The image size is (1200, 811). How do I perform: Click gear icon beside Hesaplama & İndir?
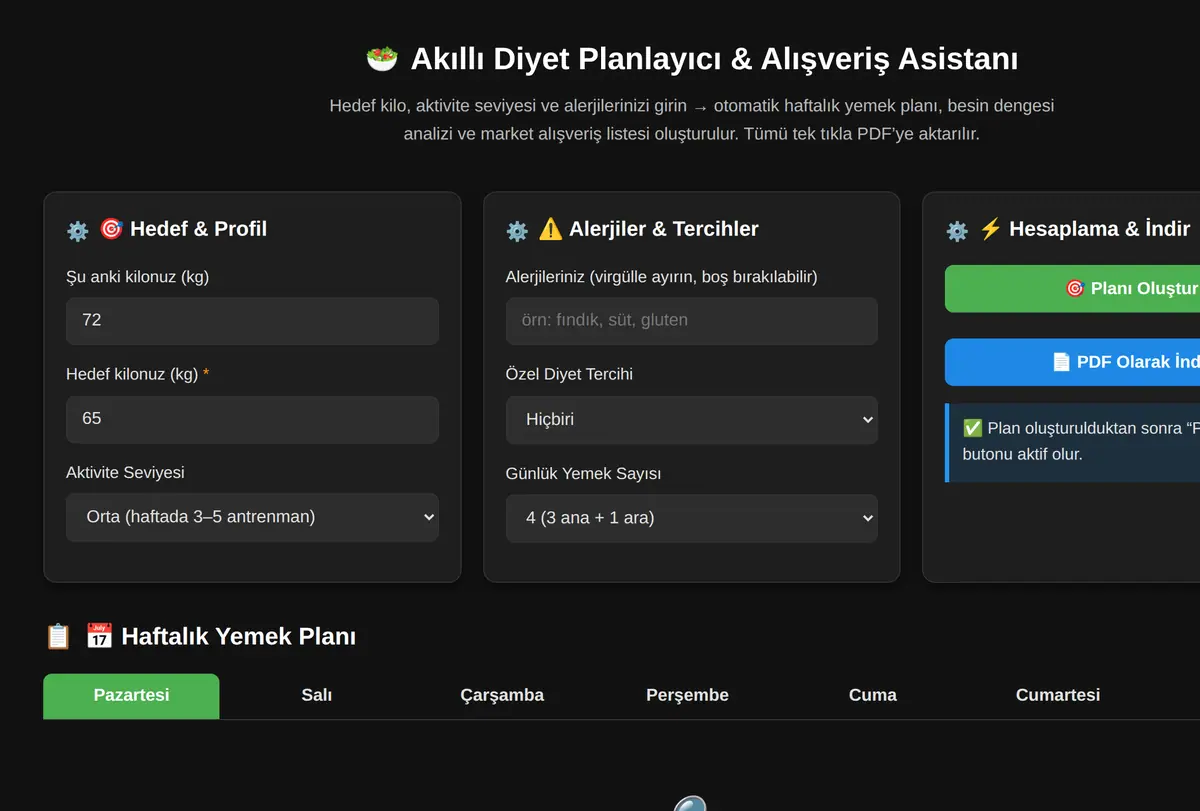tap(957, 231)
